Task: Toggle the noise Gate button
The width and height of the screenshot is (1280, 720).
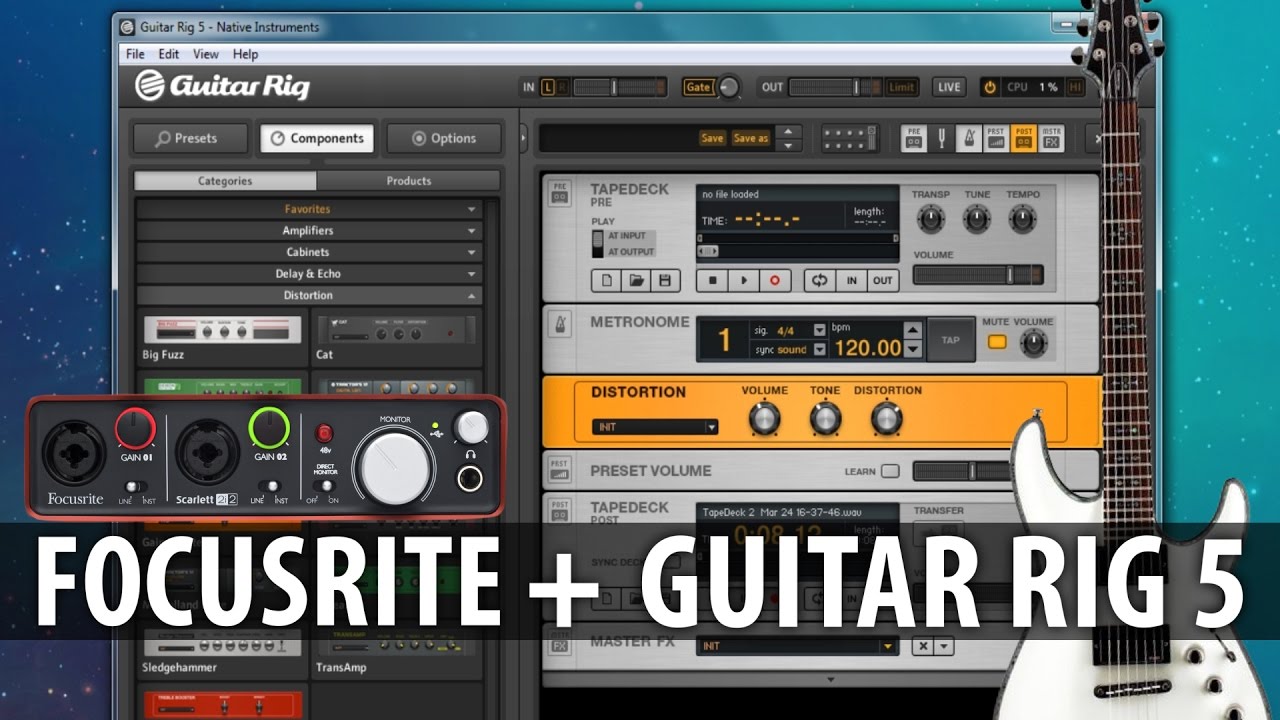Action: [x=698, y=87]
